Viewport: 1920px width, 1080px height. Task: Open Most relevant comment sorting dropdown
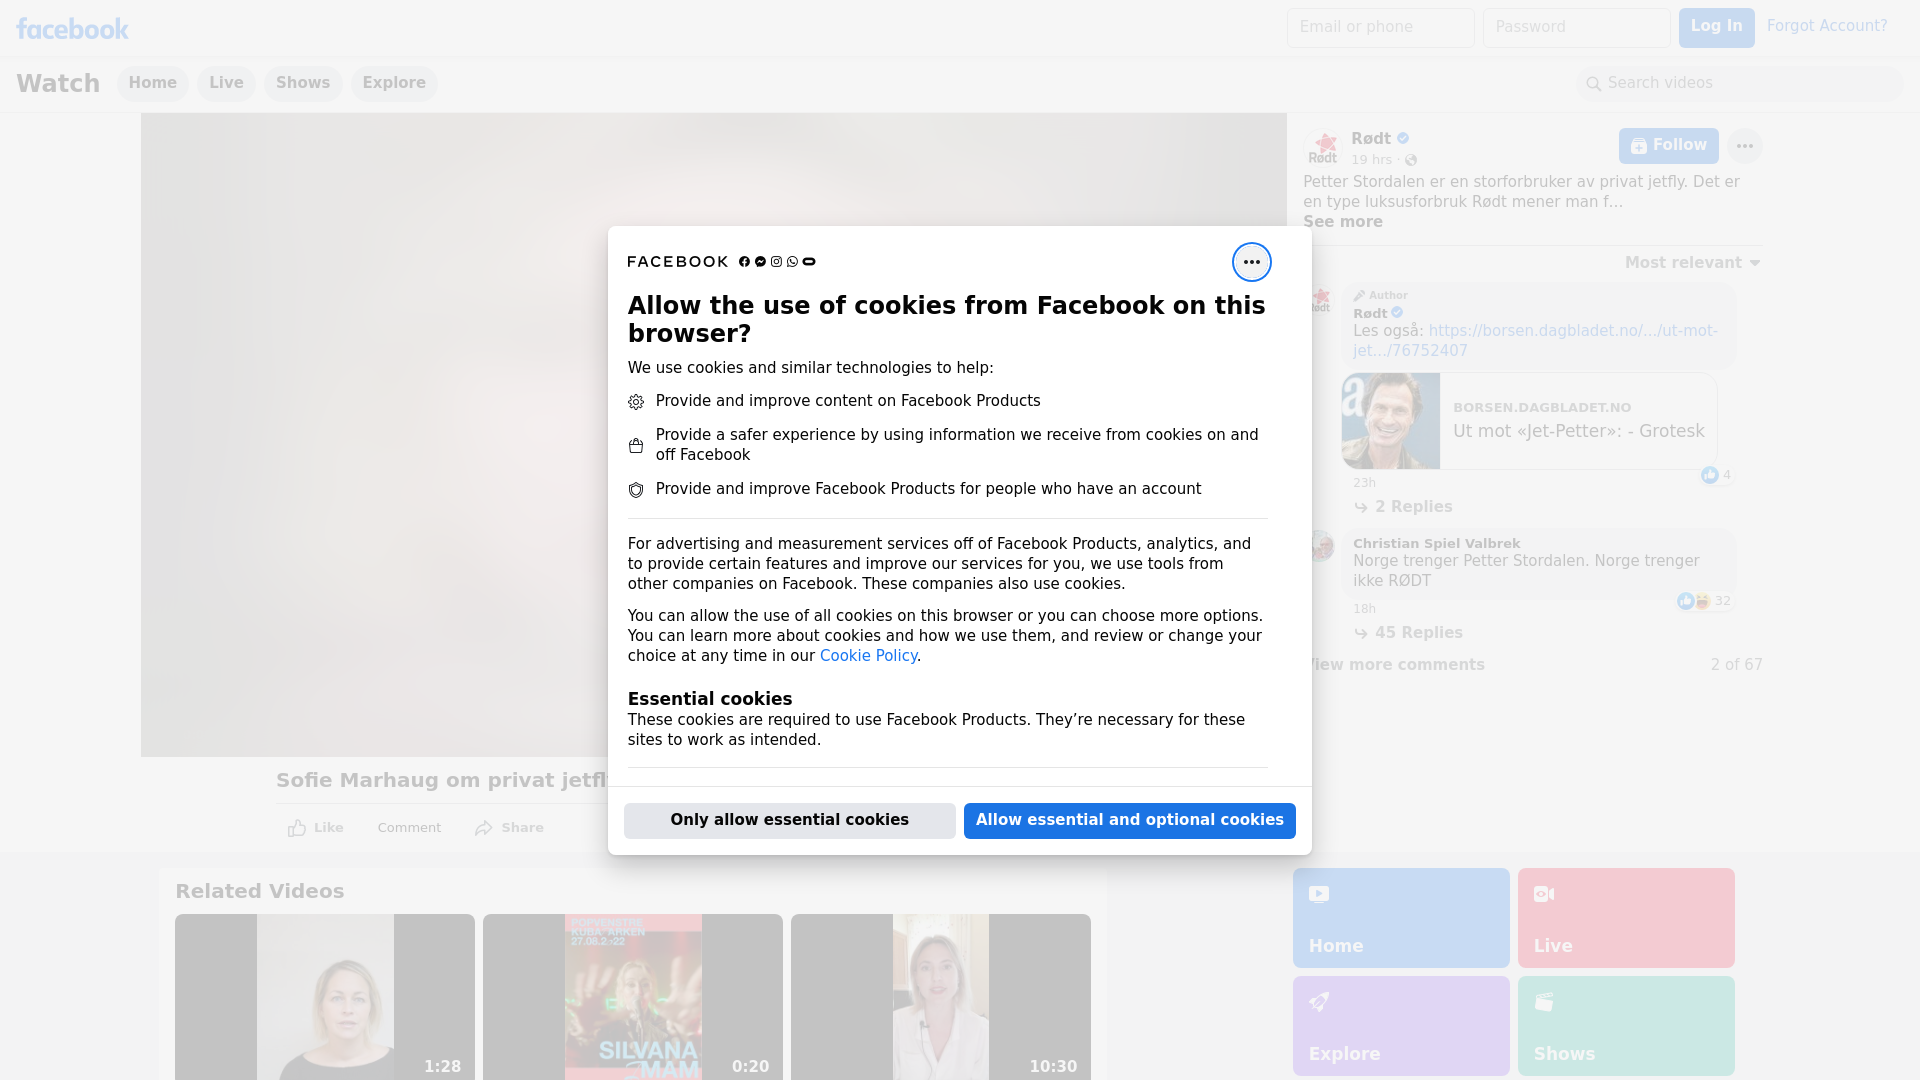(x=1692, y=263)
